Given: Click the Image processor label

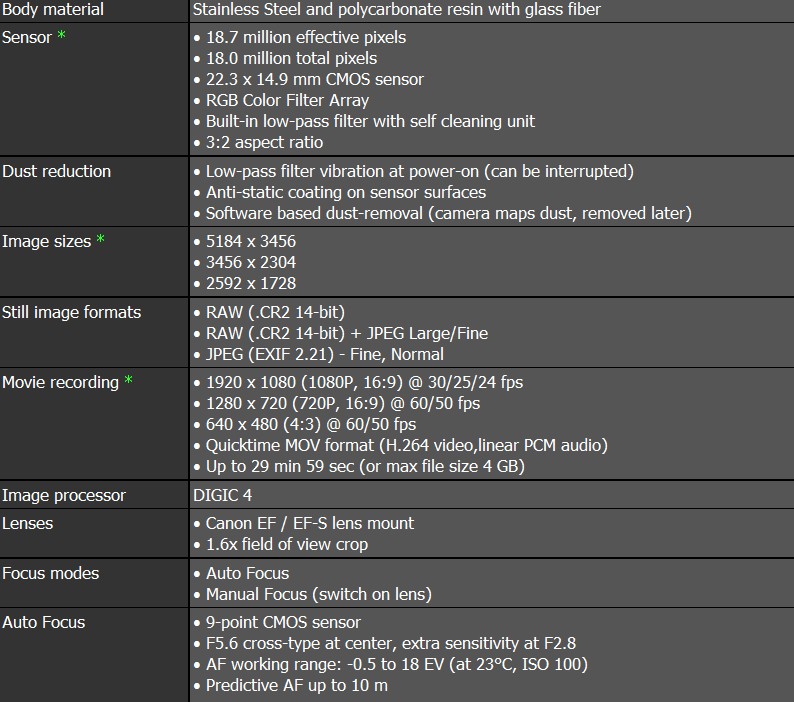Looking at the screenshot, I should [64, 495].
